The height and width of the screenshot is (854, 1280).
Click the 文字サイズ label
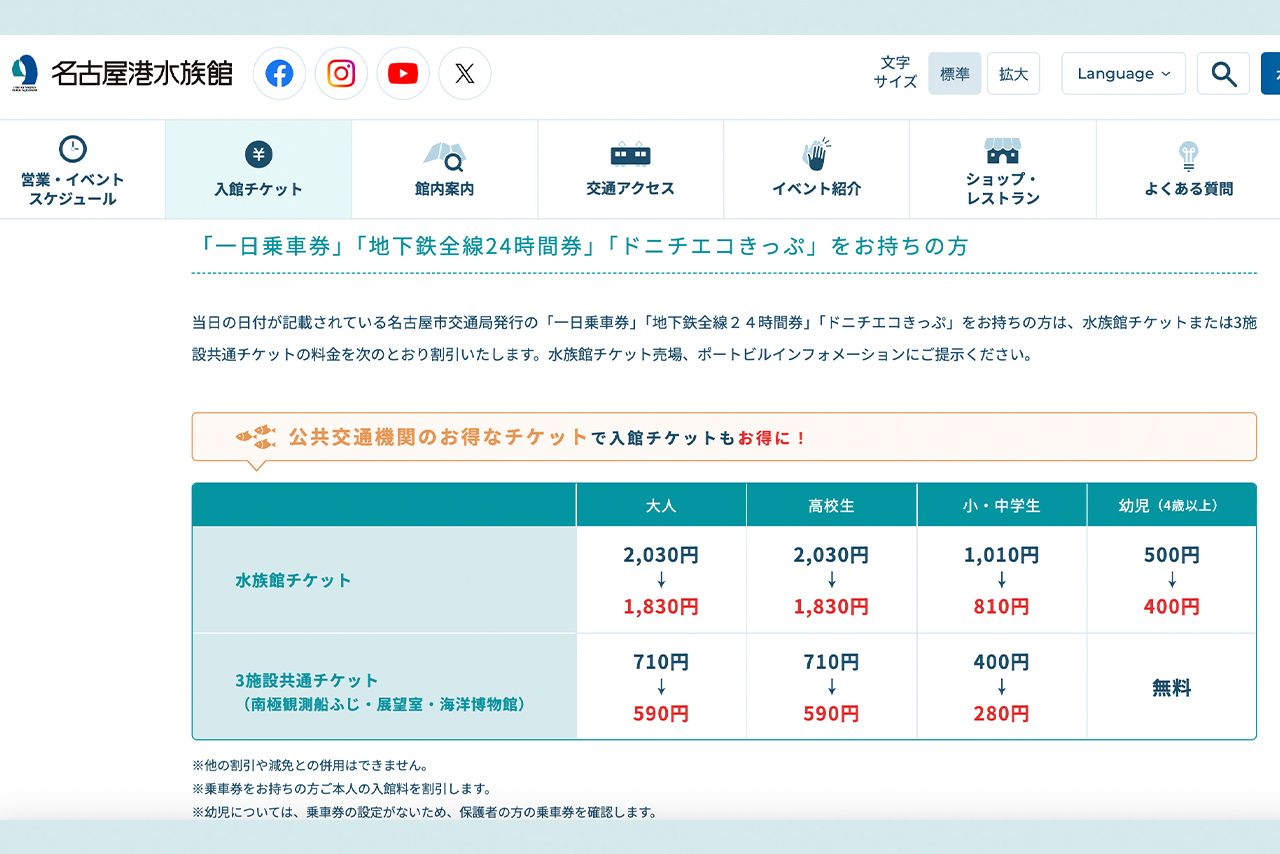click(x=895, y=72)
